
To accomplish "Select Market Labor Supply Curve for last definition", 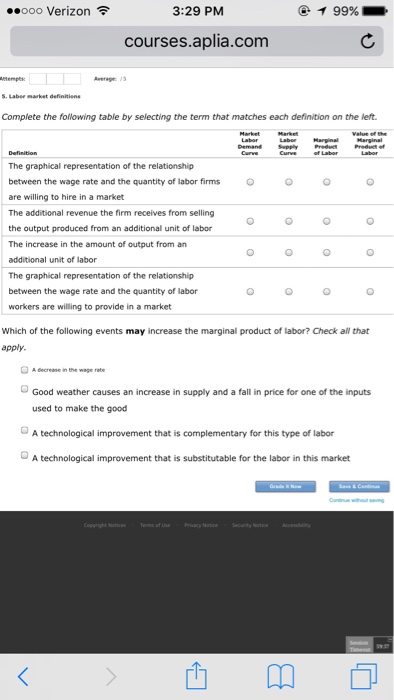I will (289, 292).
